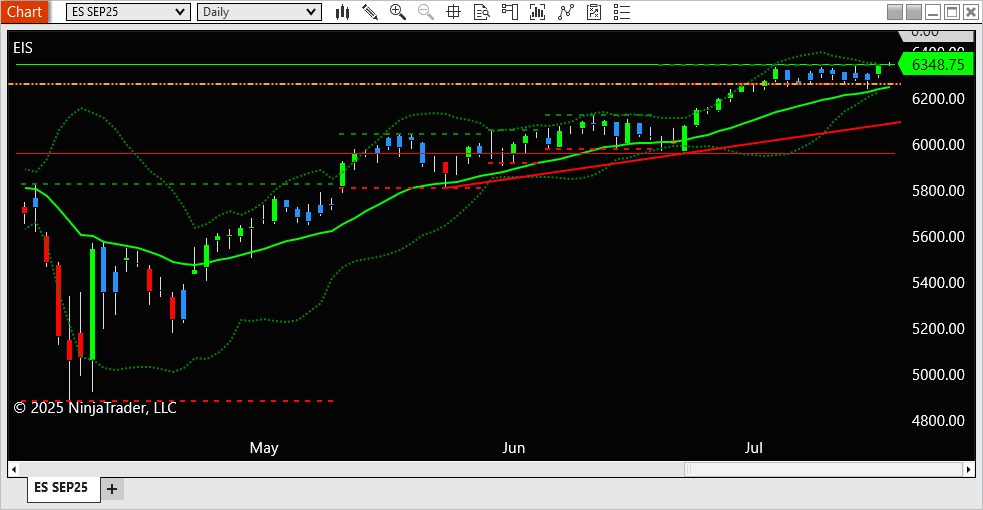This screenshot has height=510, width=983.
Task: Open the chart Properties list icon
Action: tap(622, 12)
